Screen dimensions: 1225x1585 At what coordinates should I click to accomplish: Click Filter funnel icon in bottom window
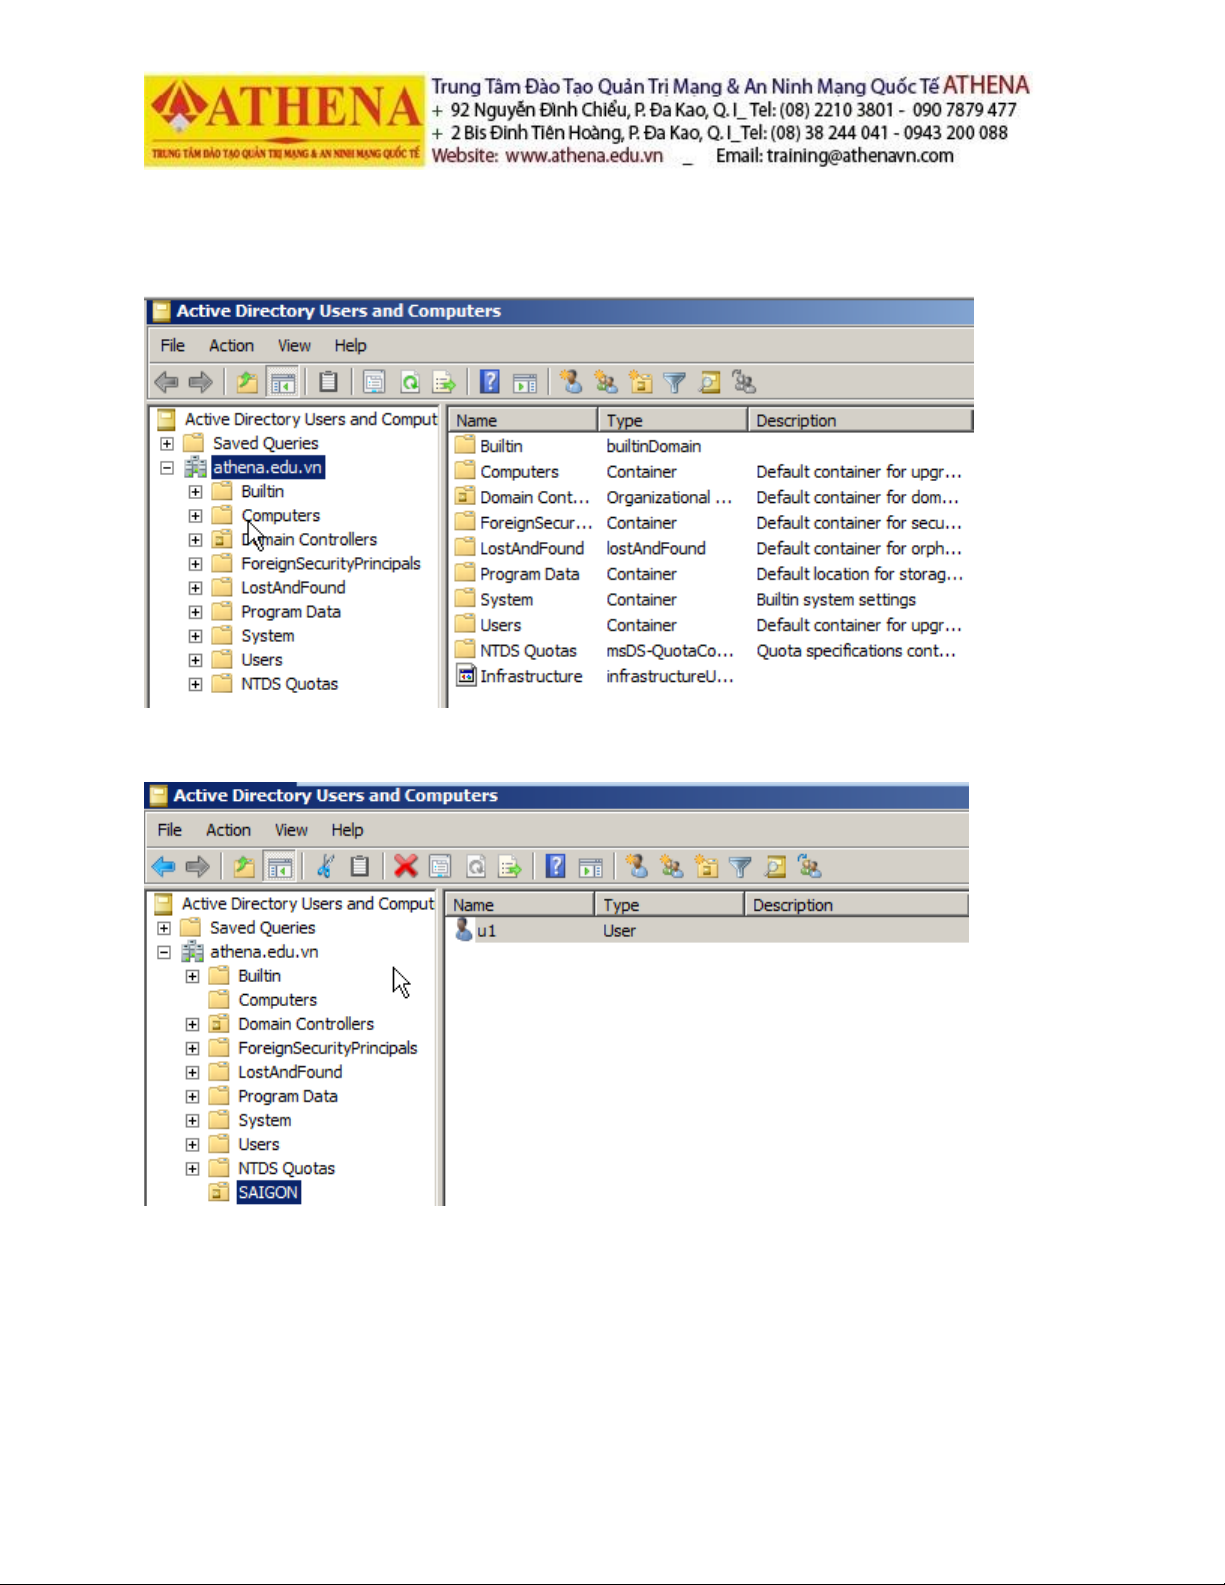(x=740, y=866)
